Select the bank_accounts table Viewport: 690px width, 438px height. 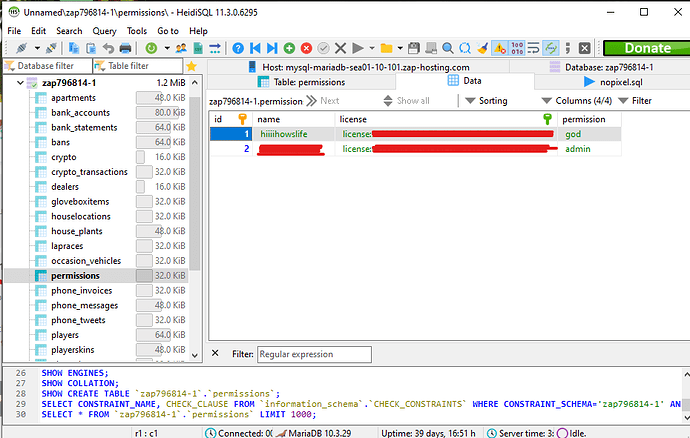[81, 113]
